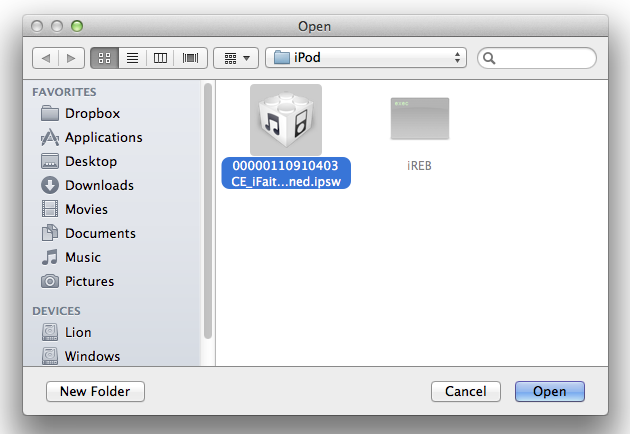Click the Cancel button

[x=466, y=391]
